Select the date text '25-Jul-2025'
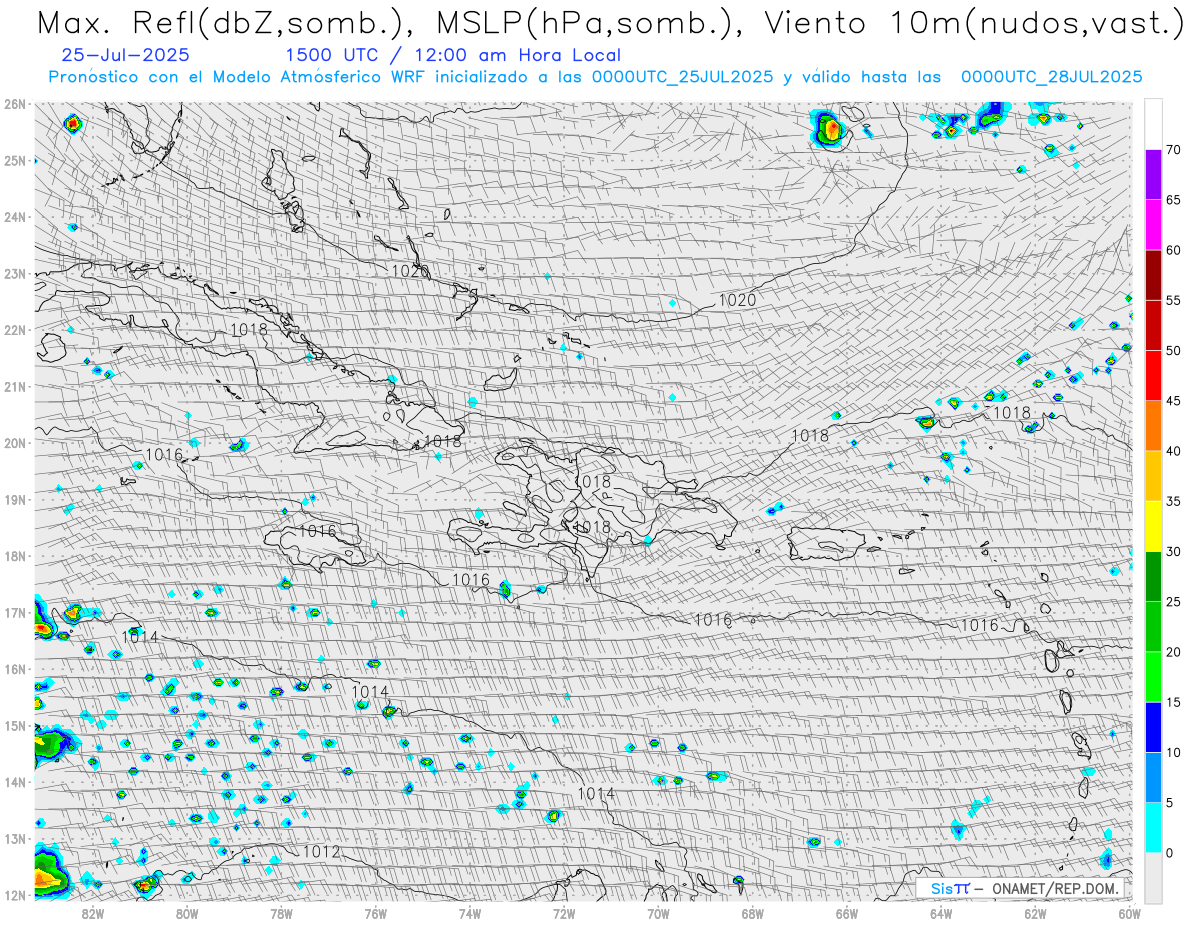Image resolution: width=1200 pixels, height=927 pixels. pos(125,56)
